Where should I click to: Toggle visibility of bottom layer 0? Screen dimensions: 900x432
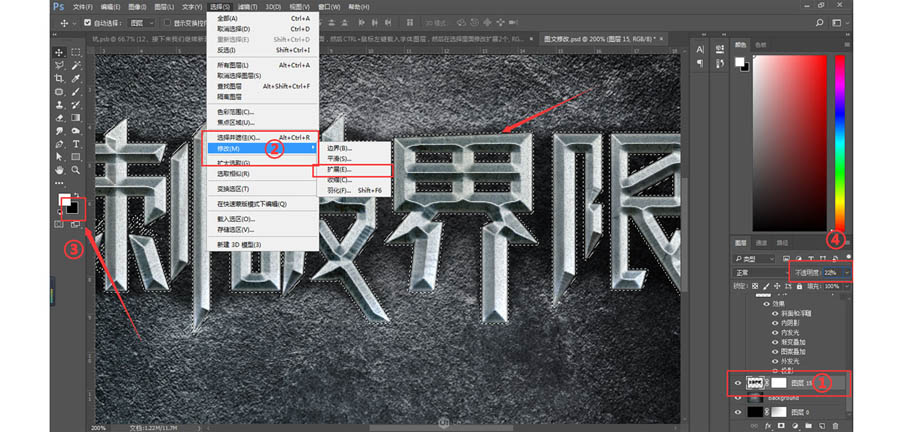(738, 412)
